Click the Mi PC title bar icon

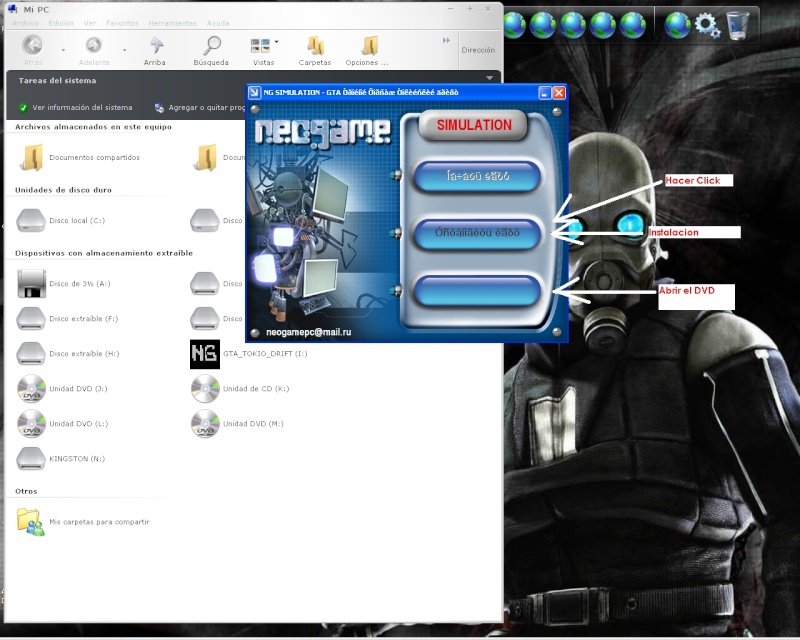point(12,9)
